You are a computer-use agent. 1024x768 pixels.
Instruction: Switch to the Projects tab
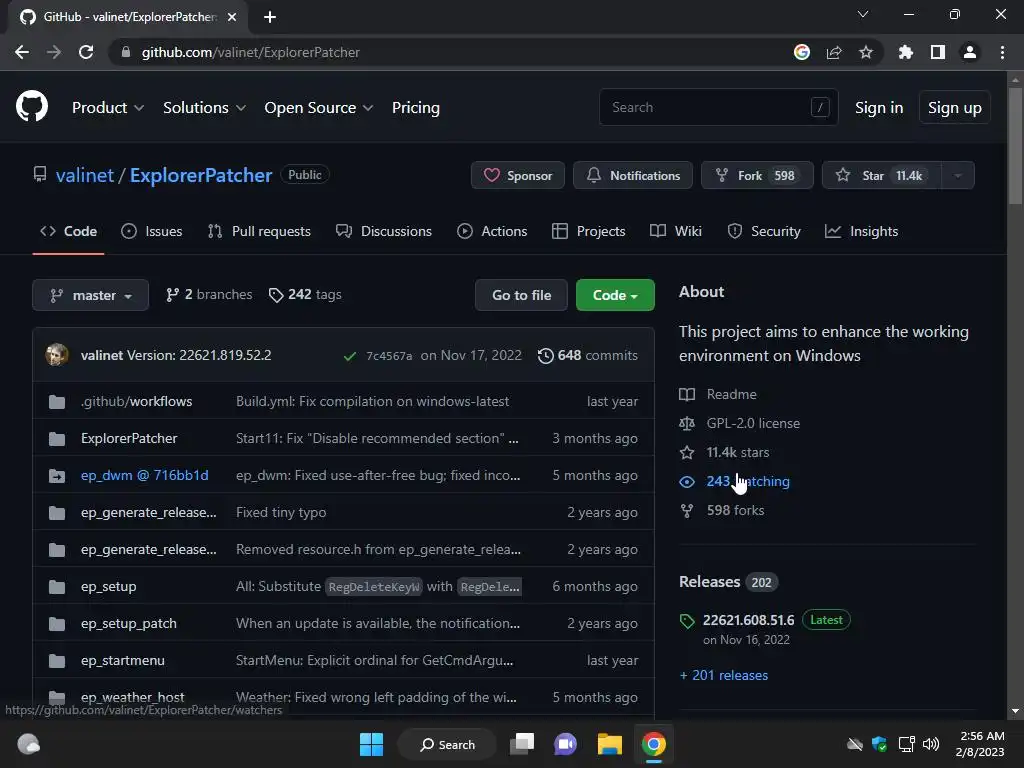(x=588, y=231)
